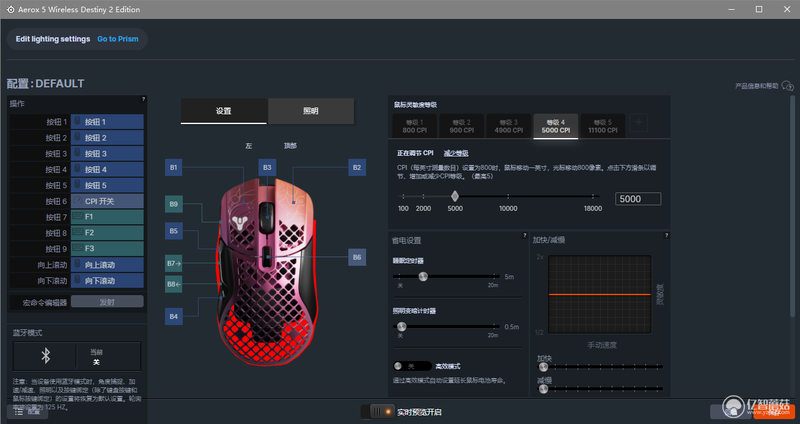Open the F2 assignment for 按钮 8
This screenshot has width=800, height=424.
point(107,233)
